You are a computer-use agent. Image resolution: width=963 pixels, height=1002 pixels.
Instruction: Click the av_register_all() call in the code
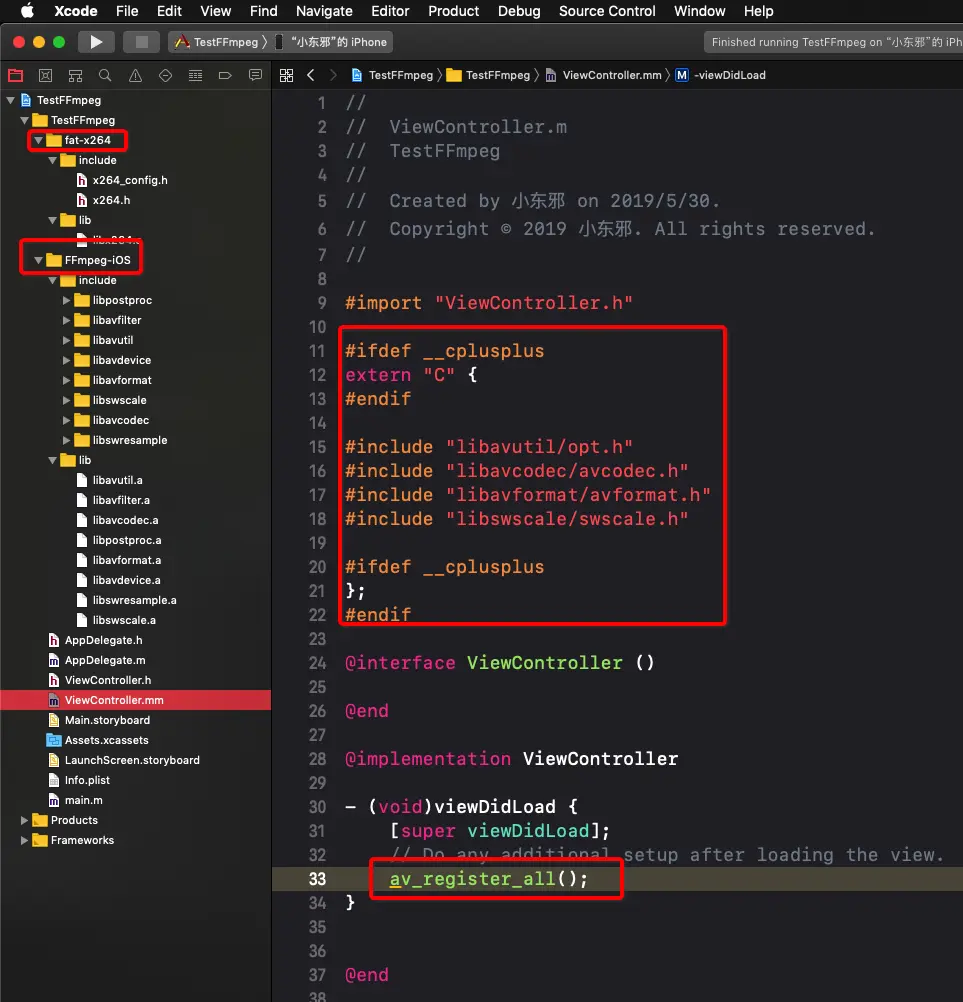point(489,879)
